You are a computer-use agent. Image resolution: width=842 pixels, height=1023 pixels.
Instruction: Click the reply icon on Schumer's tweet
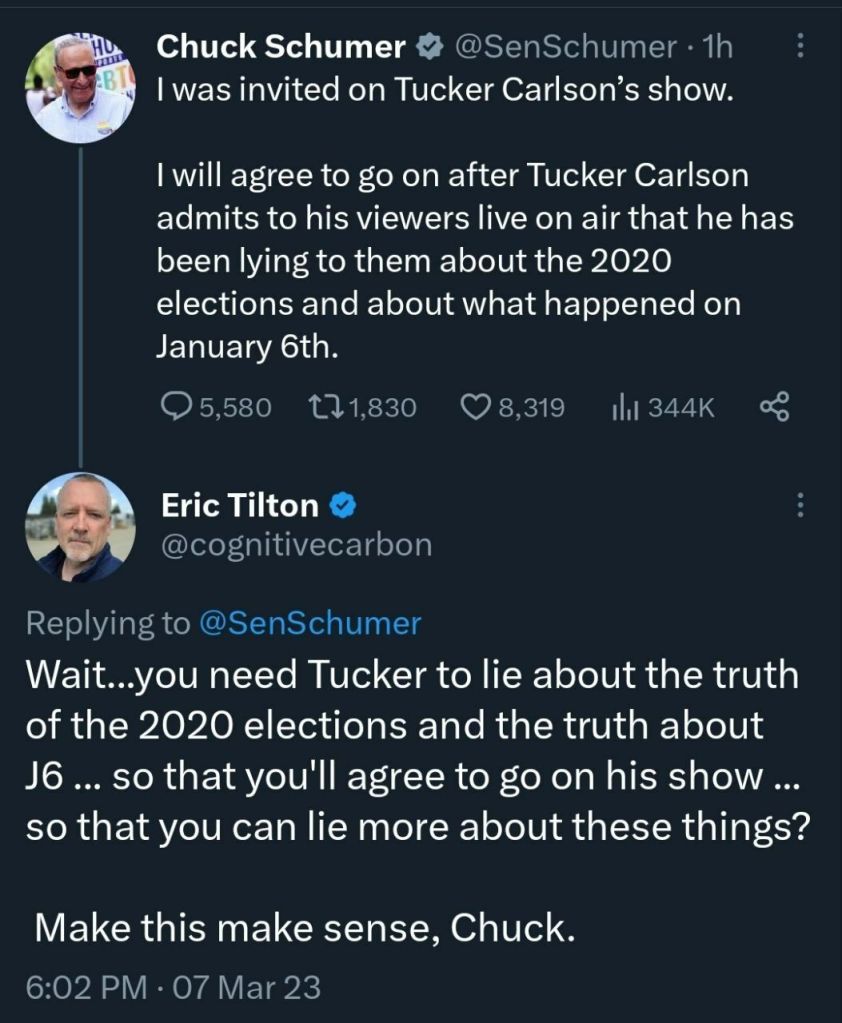tap(177, 407)
